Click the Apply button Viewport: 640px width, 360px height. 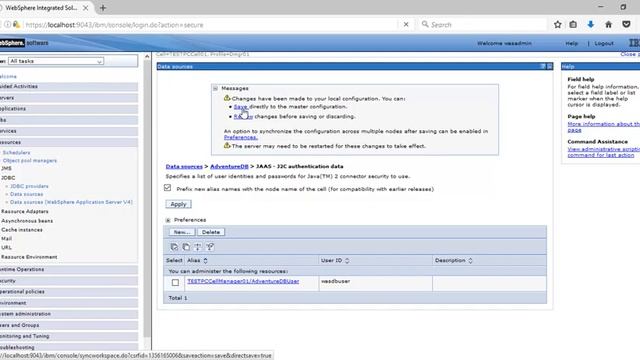(x=178, y=204)
